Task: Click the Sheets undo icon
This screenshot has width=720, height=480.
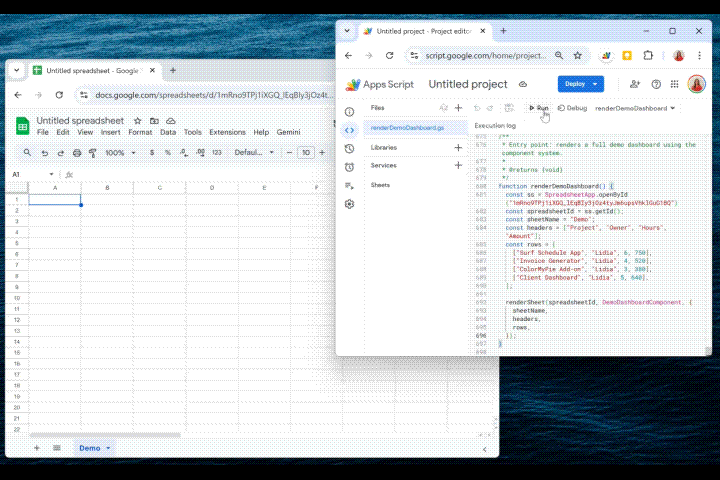Action: point(45,153)
